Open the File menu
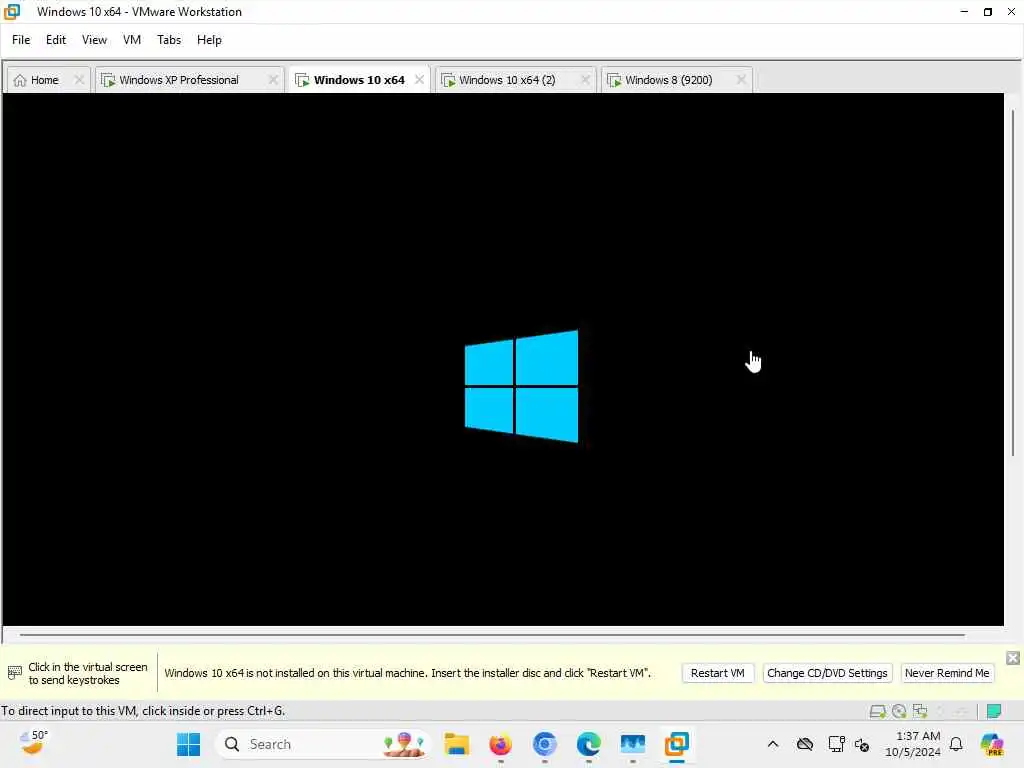This screenshot has width=1024, height=768. coord(21,40)
